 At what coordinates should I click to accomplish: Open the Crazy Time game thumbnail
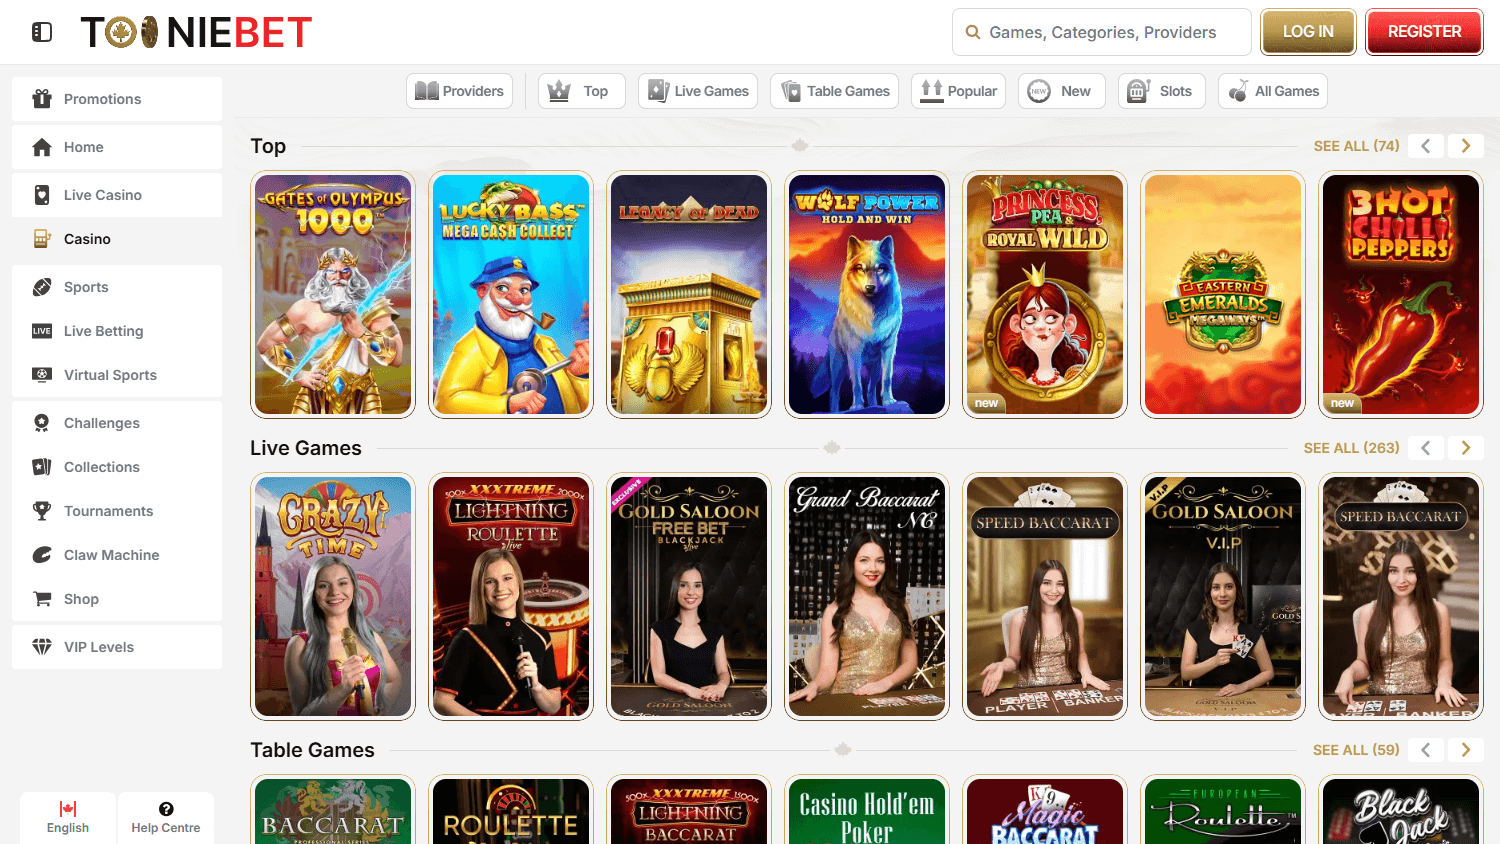point(333,596)
